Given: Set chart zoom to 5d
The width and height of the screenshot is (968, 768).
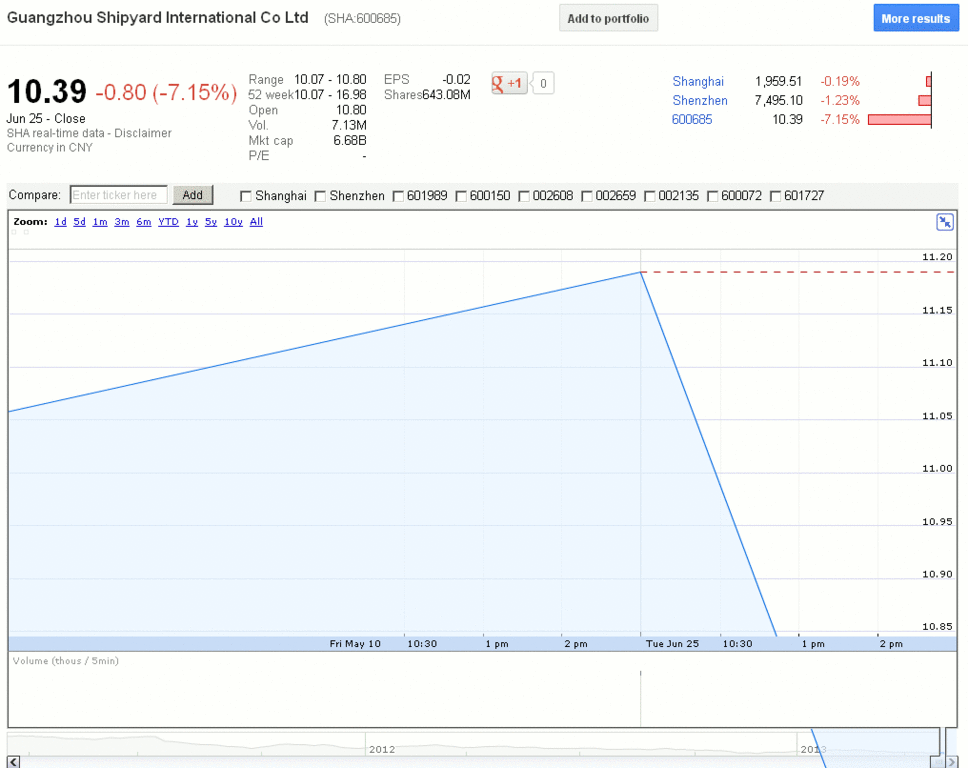Looking at the screenshot, I should click(80, 222).
